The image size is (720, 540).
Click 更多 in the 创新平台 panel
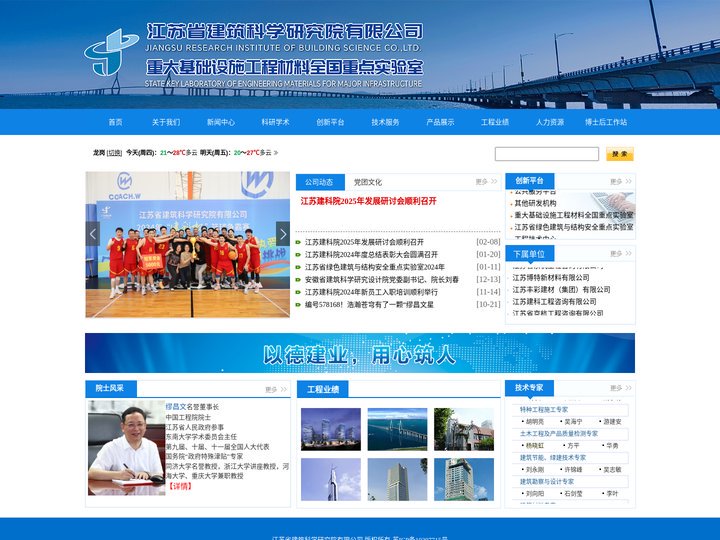621,181
